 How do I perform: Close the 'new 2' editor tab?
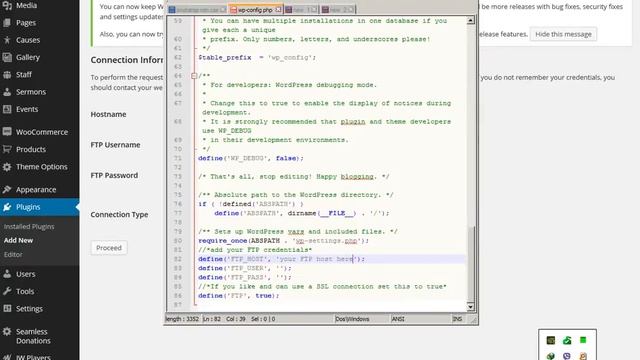pyautogui.click(x=351, y=9)
